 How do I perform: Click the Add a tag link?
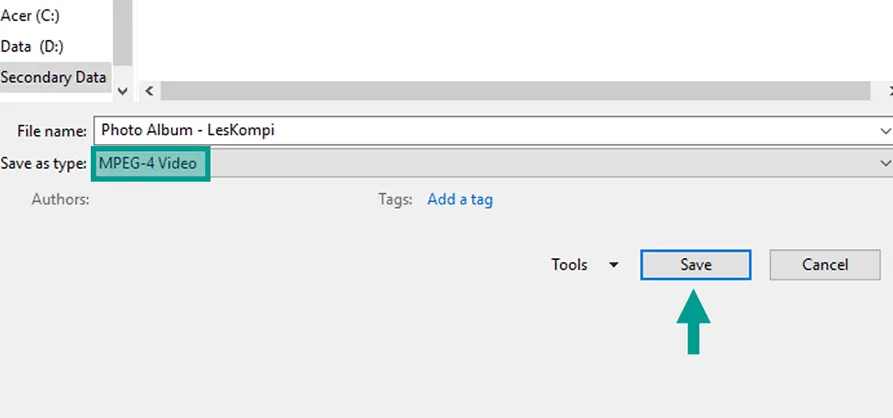(x=460, y=199)
